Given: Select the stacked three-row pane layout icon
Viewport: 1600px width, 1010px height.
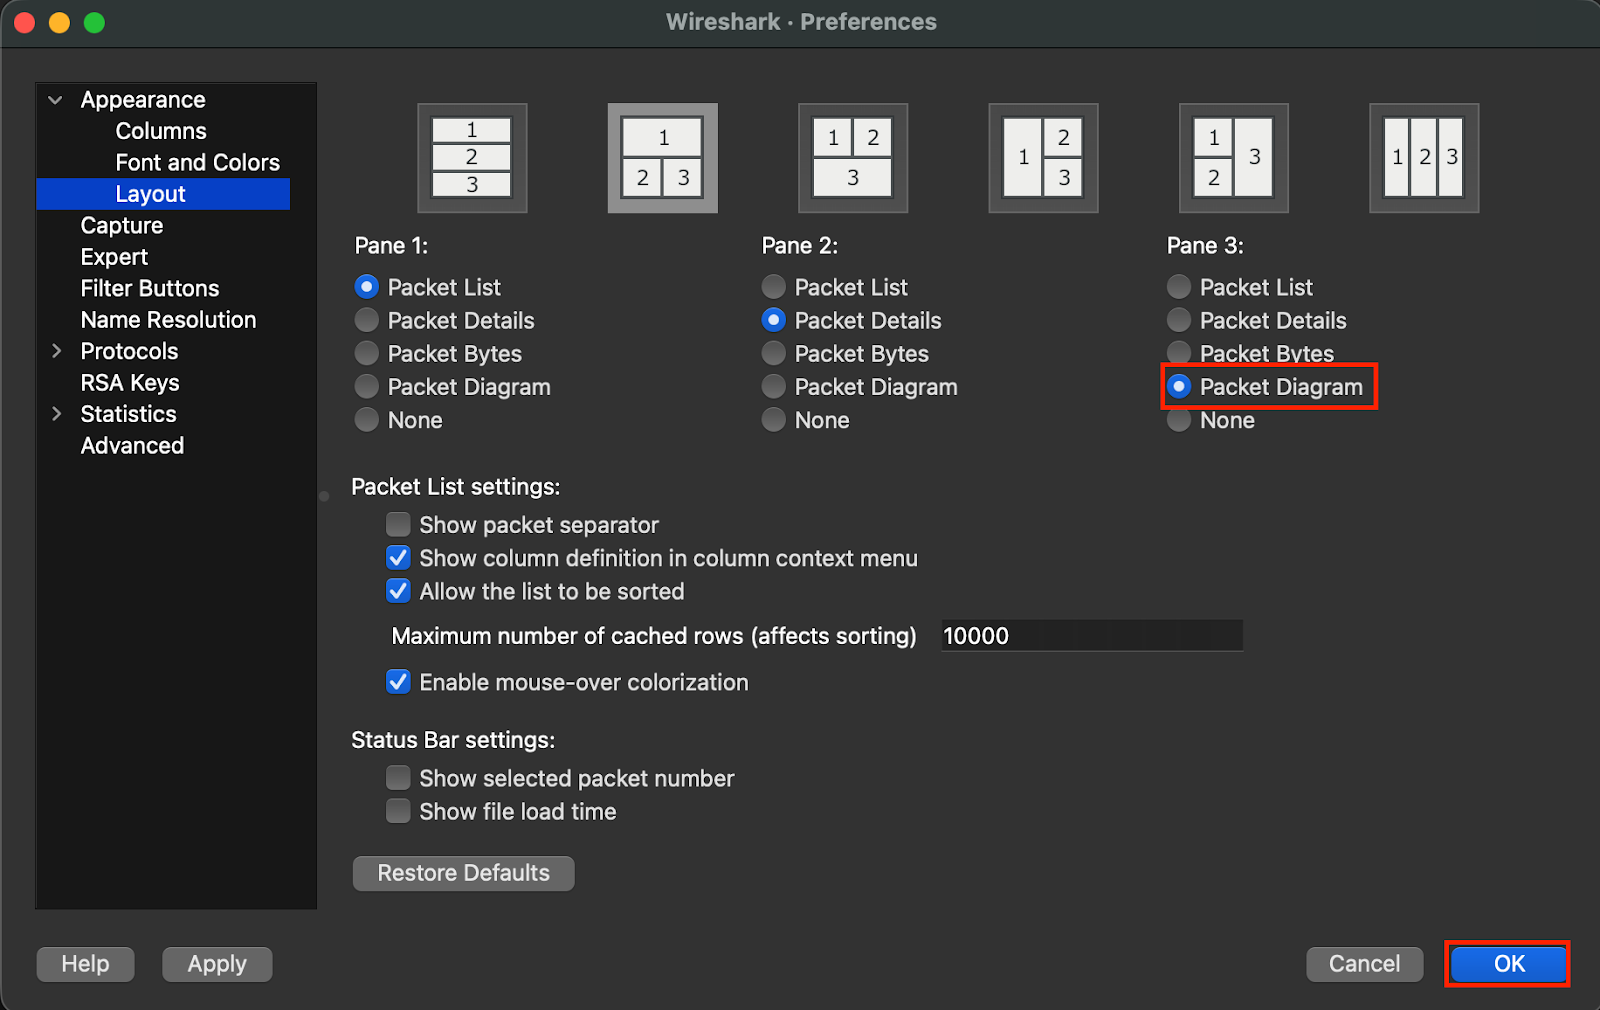Looking at the screenshot, I should point(472,158).
